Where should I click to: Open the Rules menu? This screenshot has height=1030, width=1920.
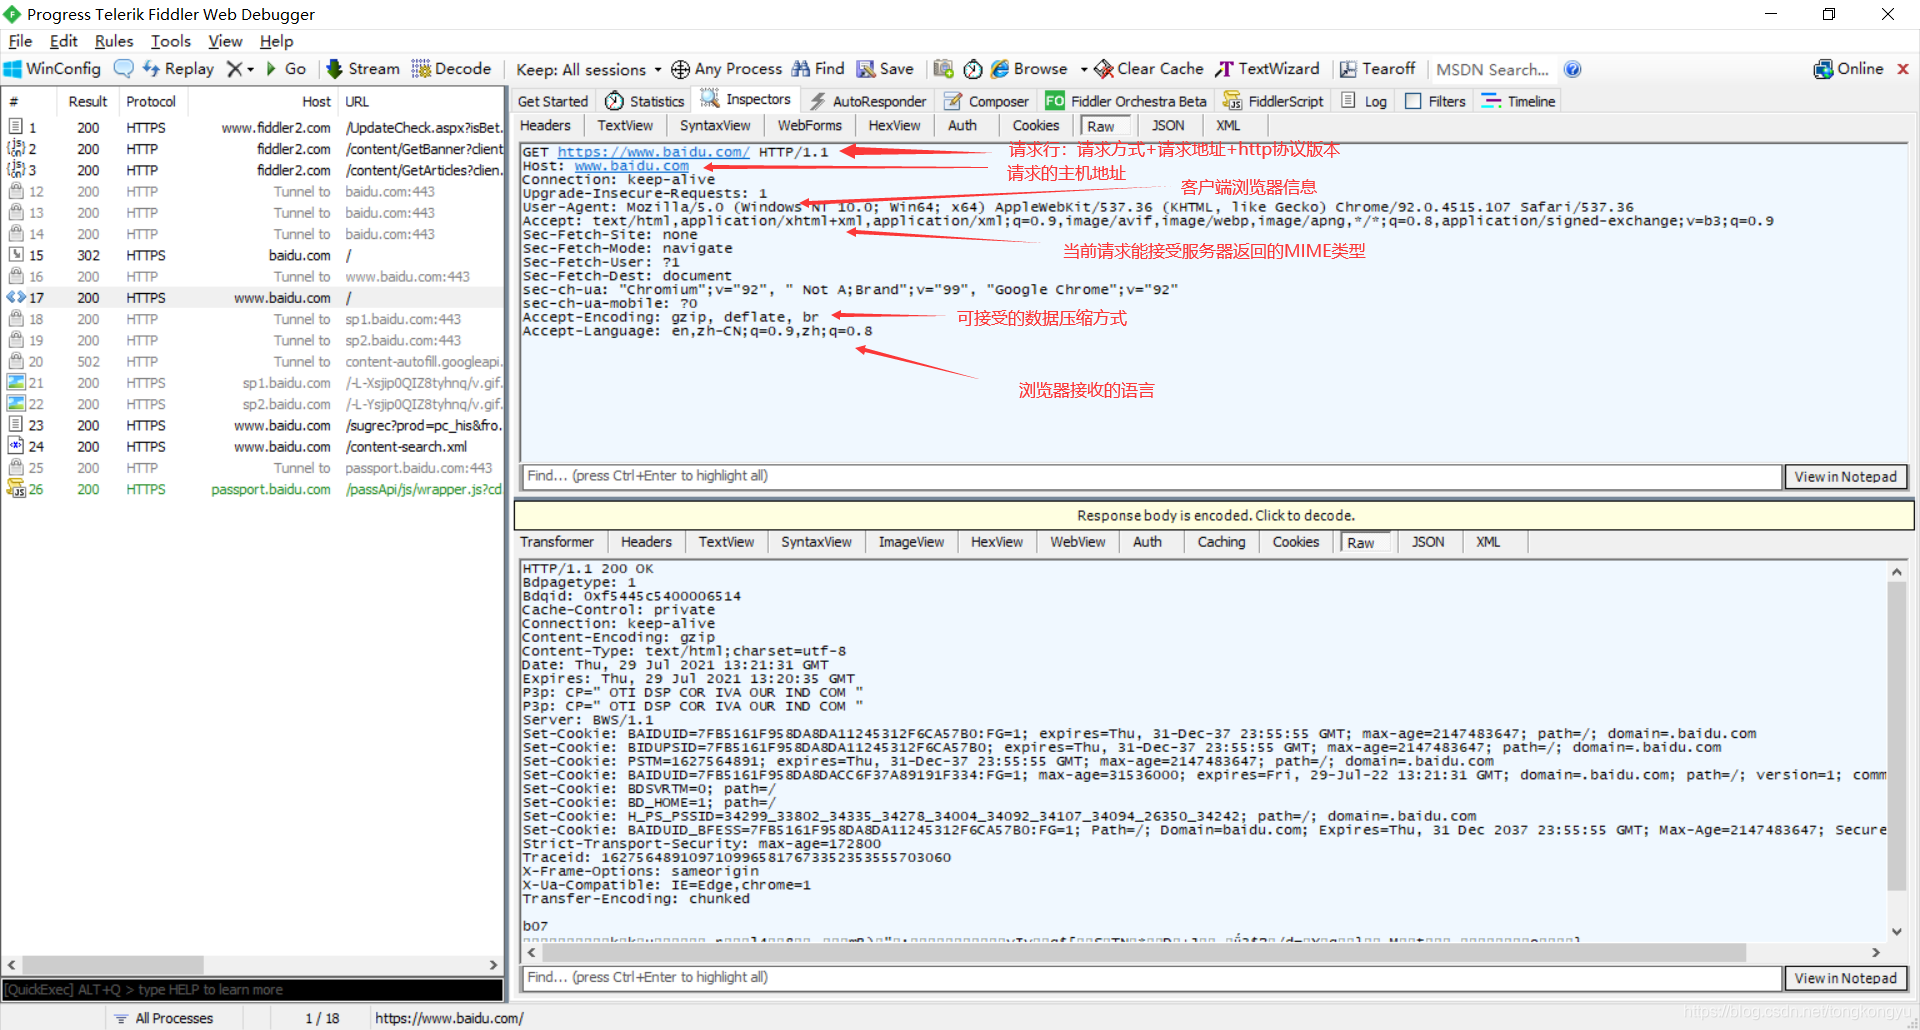pos(114,41)
